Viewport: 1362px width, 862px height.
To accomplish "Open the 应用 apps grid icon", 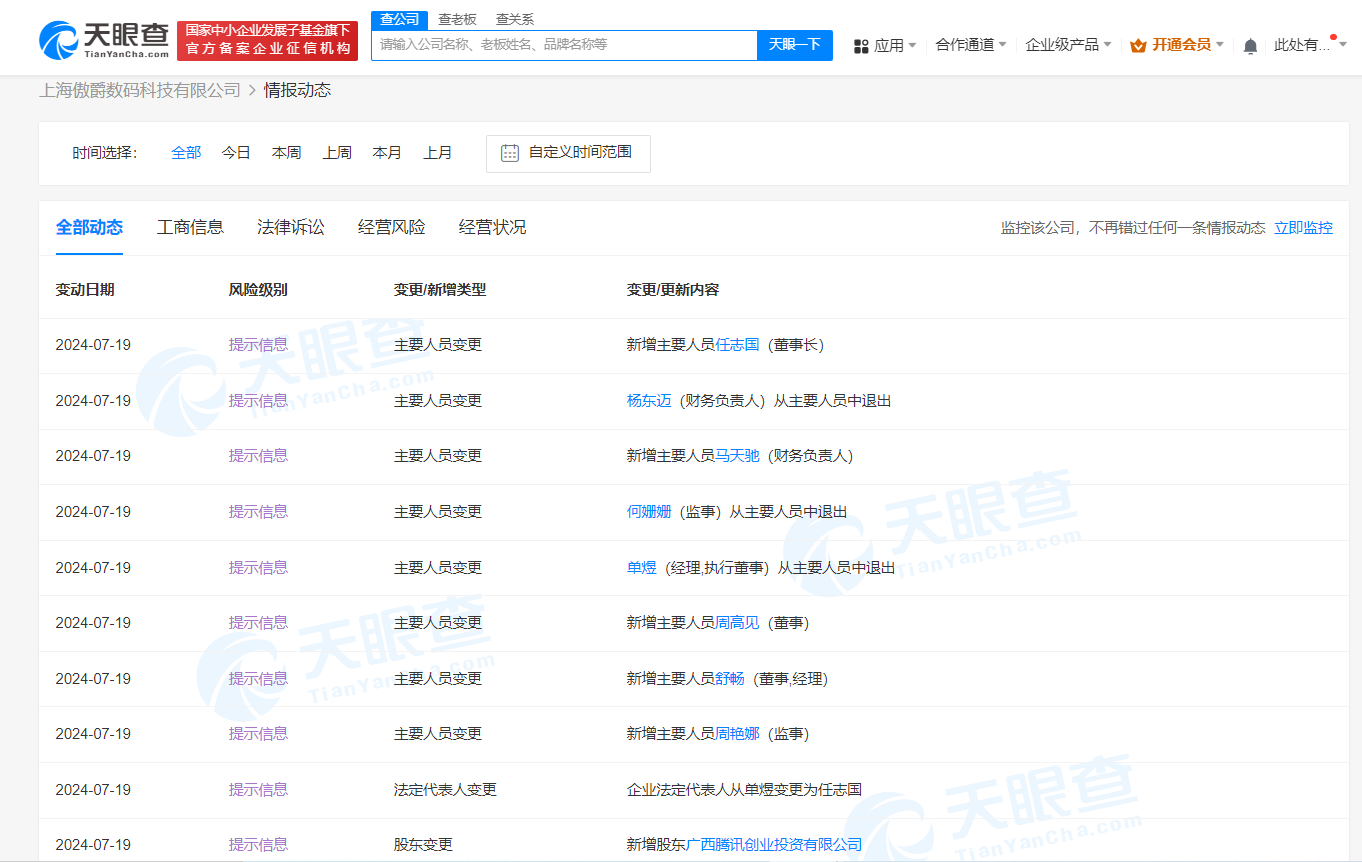I will pos(860,45).
